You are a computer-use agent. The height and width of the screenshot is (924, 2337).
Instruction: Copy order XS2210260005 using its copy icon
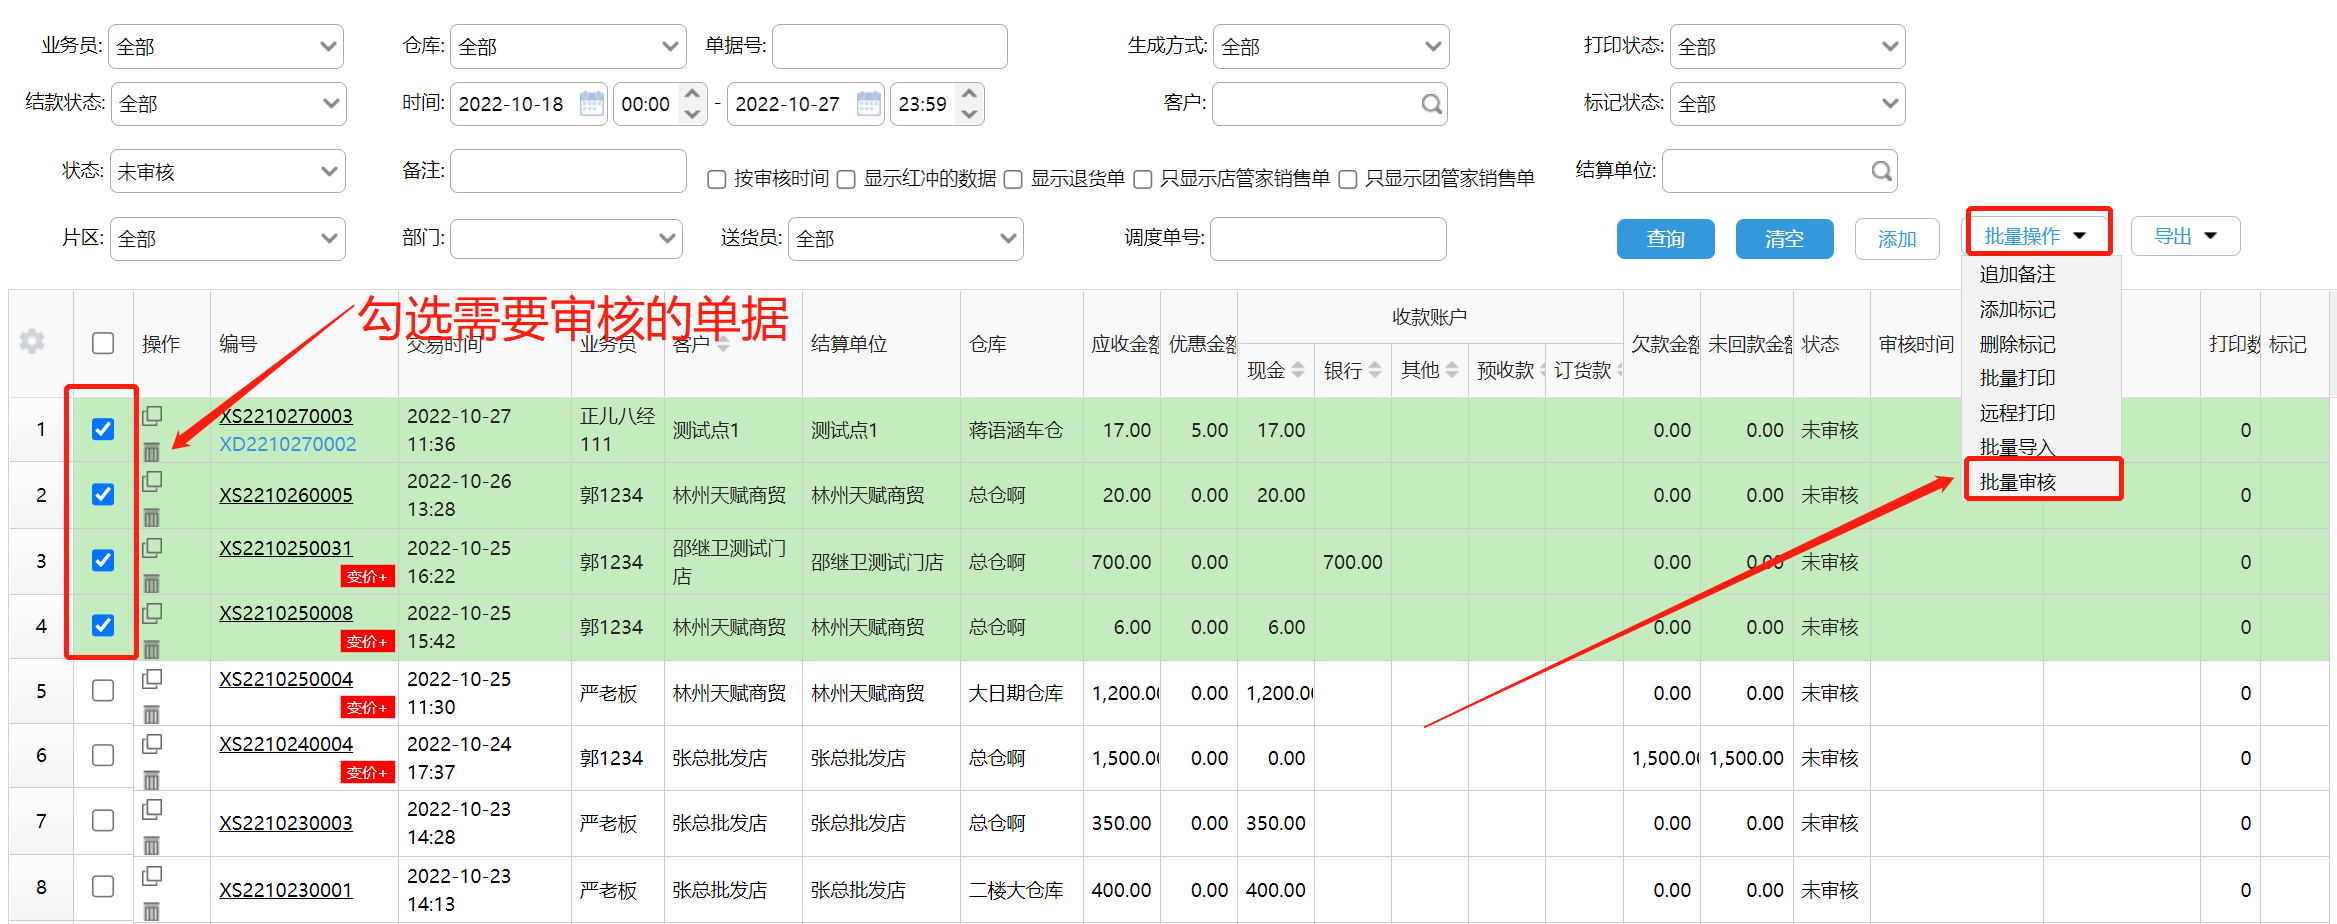(152, 481)
